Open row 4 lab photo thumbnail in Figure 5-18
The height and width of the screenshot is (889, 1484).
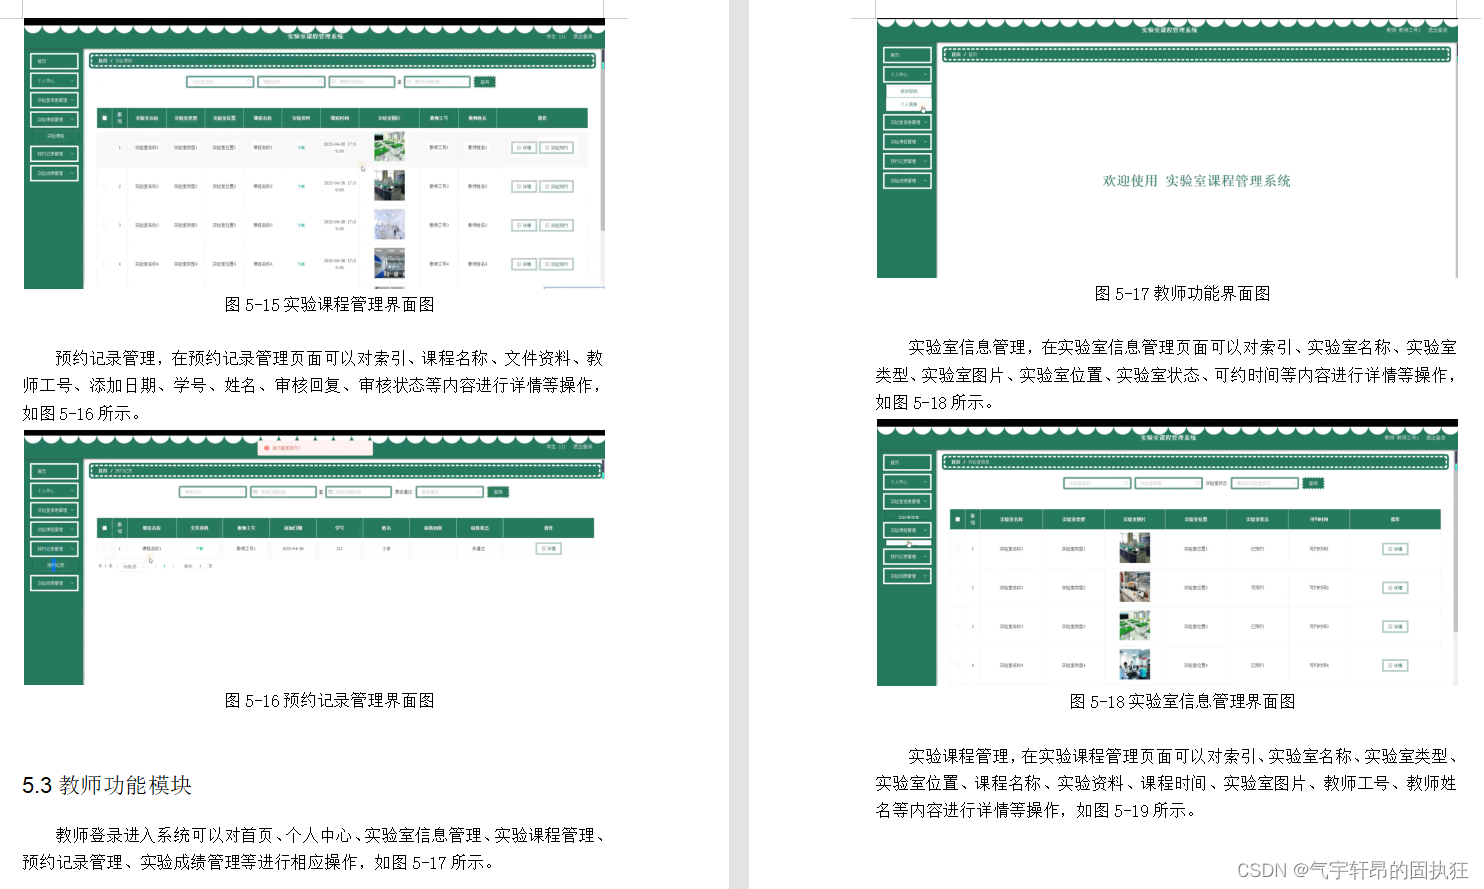pyautogui.click(x=1134, y=664)
